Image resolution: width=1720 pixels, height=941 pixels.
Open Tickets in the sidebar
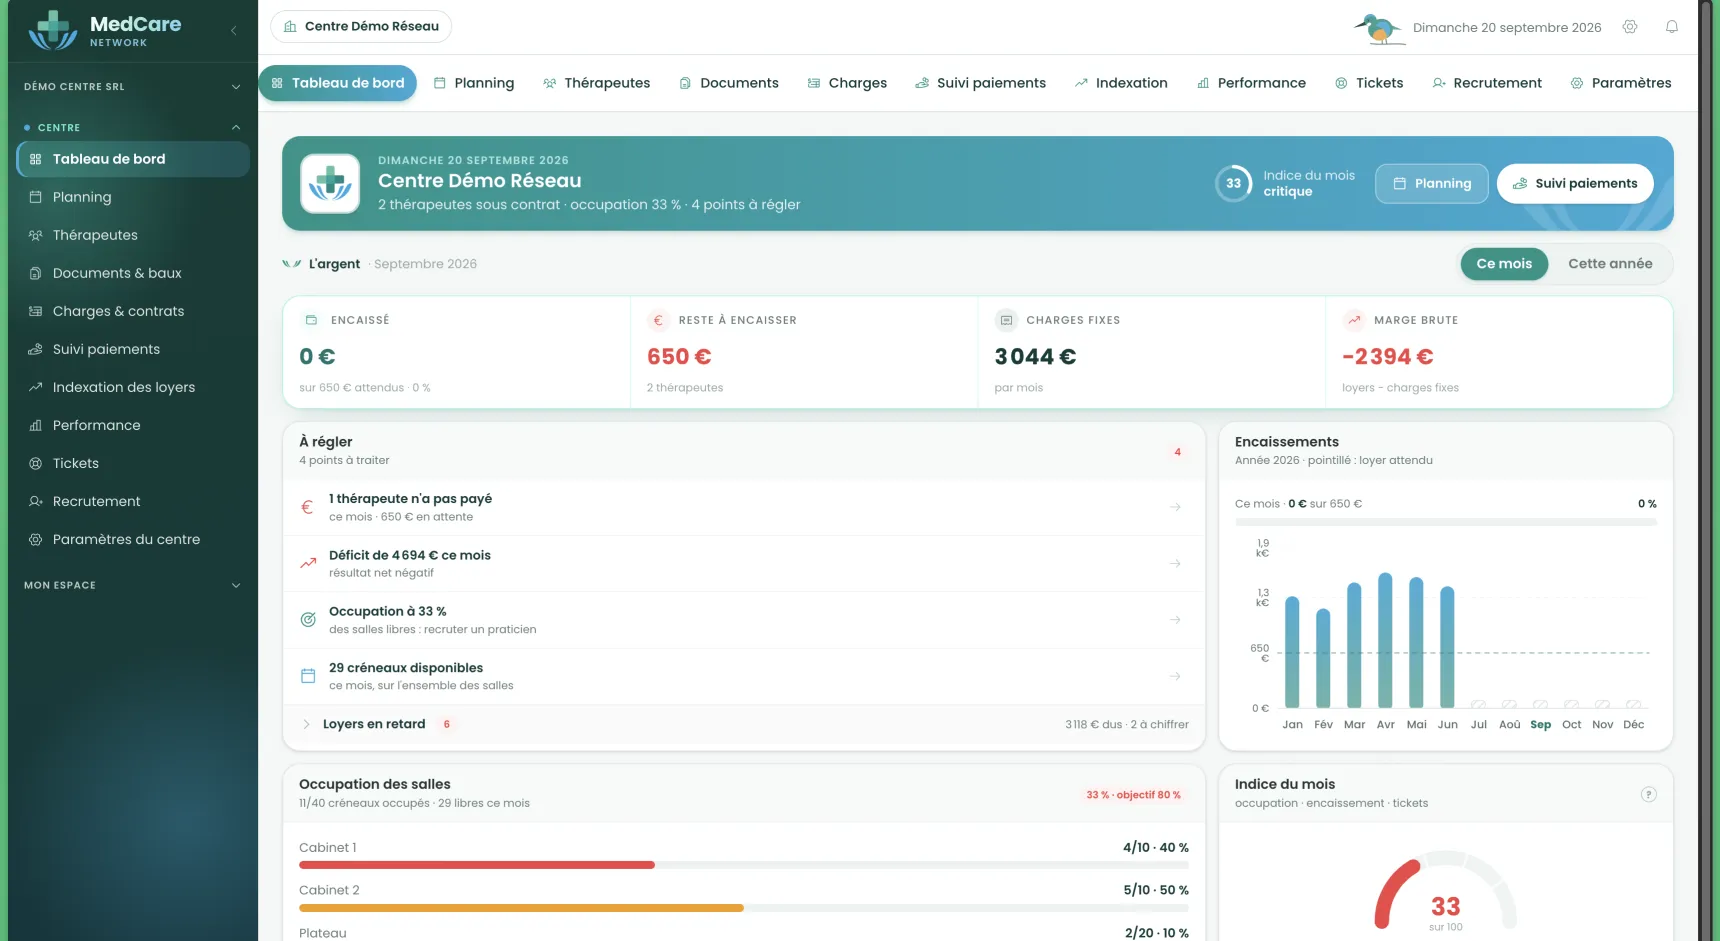[x=133, y=463]
